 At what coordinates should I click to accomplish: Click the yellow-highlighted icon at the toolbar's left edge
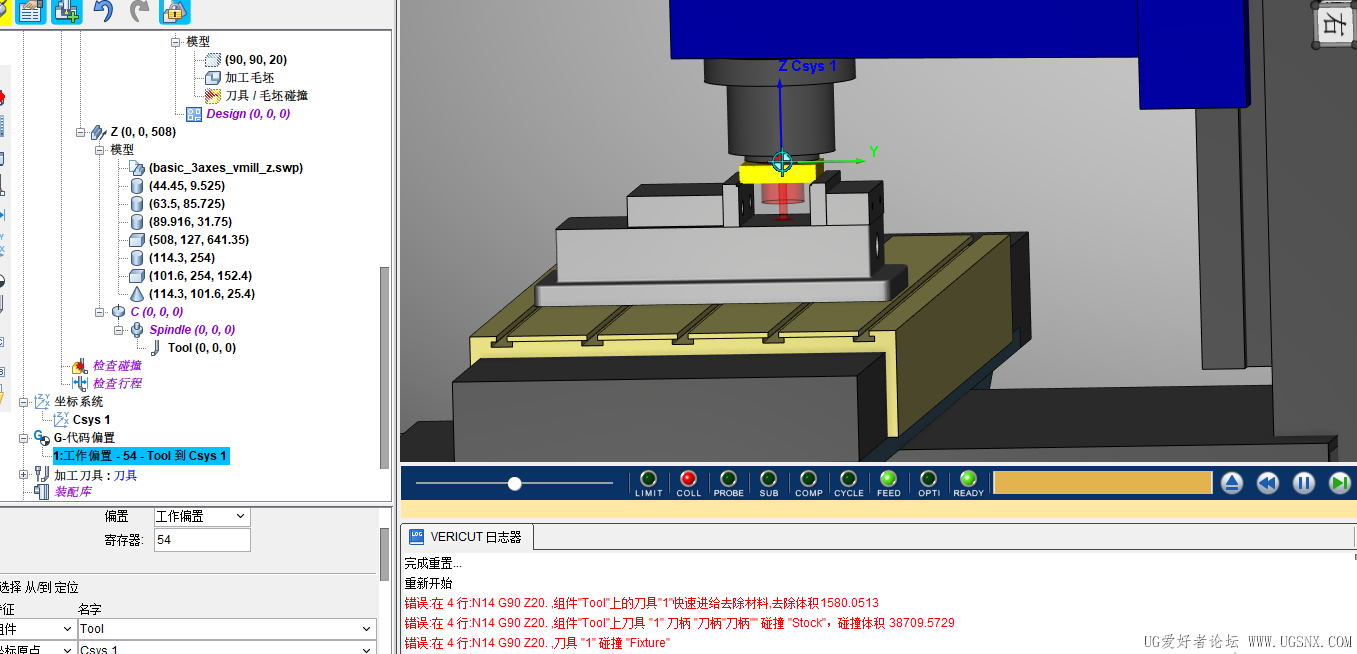point(4,11)
